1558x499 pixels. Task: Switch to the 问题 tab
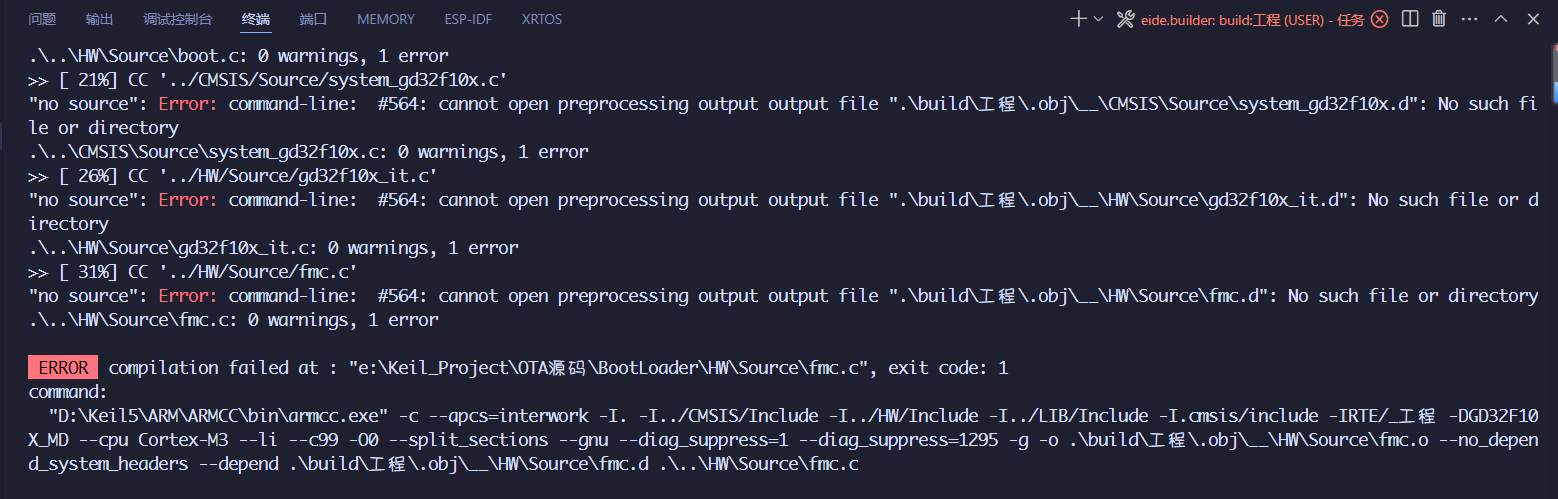pos(42,19)
